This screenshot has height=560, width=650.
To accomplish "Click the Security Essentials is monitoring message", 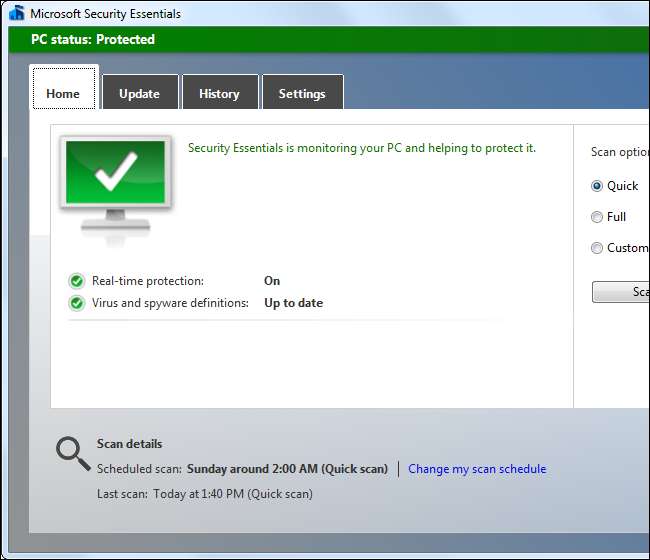I will coord(362,148).
